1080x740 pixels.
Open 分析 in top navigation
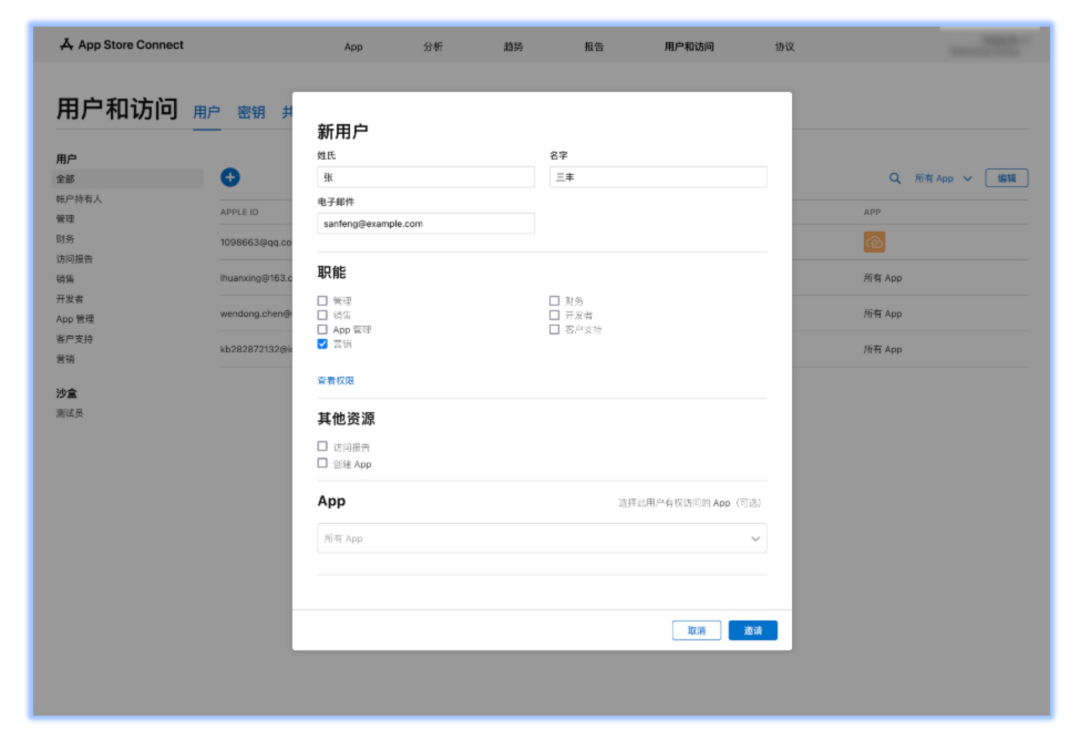tap(433, 47)
